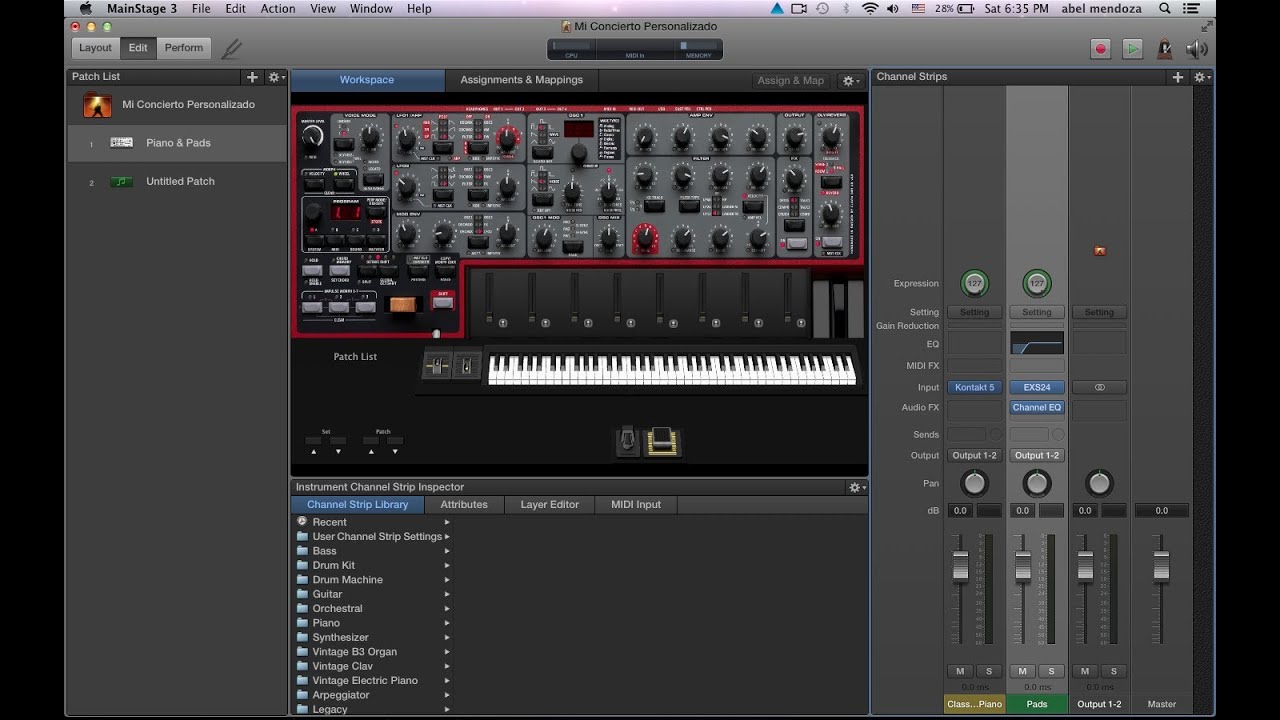Select the Untitled Patch green icon
The image size is (1280, 720).
pyautogui.click(x=121, y=181)
